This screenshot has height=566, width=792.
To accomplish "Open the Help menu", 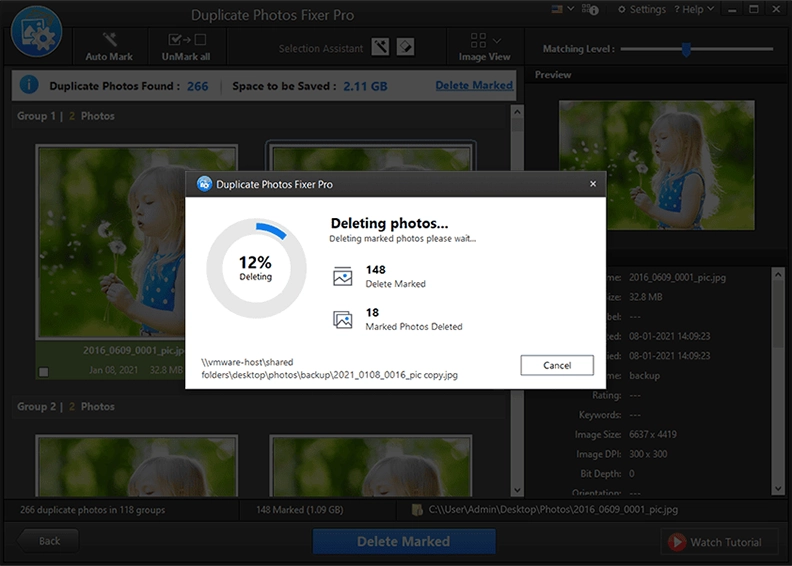I will [x=694, y=10].
